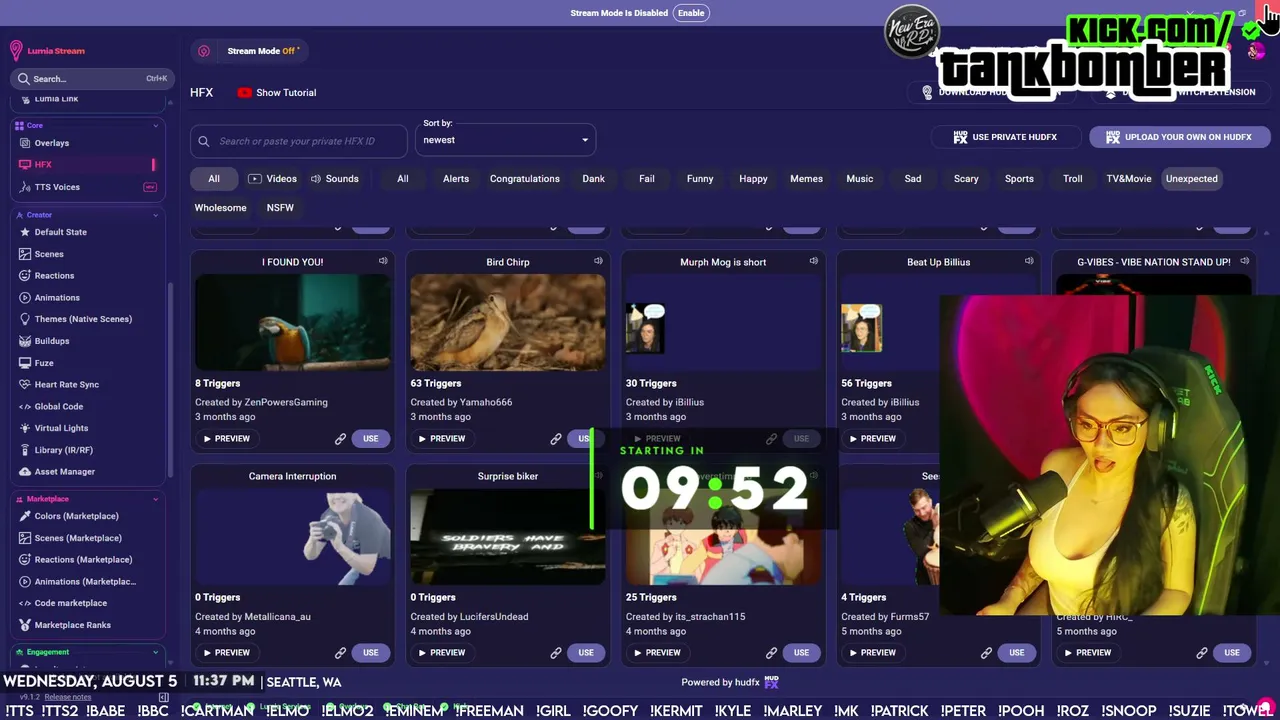Viewport: 1280px width, 720px height.
Task: Open the Camera Interruption thumbnail
Action: 293,537
